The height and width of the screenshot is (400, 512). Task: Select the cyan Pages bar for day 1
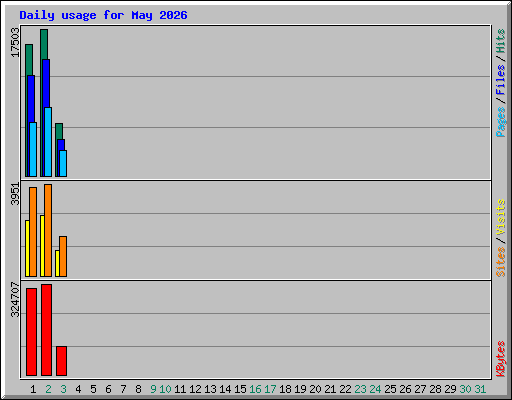(33, 149)
